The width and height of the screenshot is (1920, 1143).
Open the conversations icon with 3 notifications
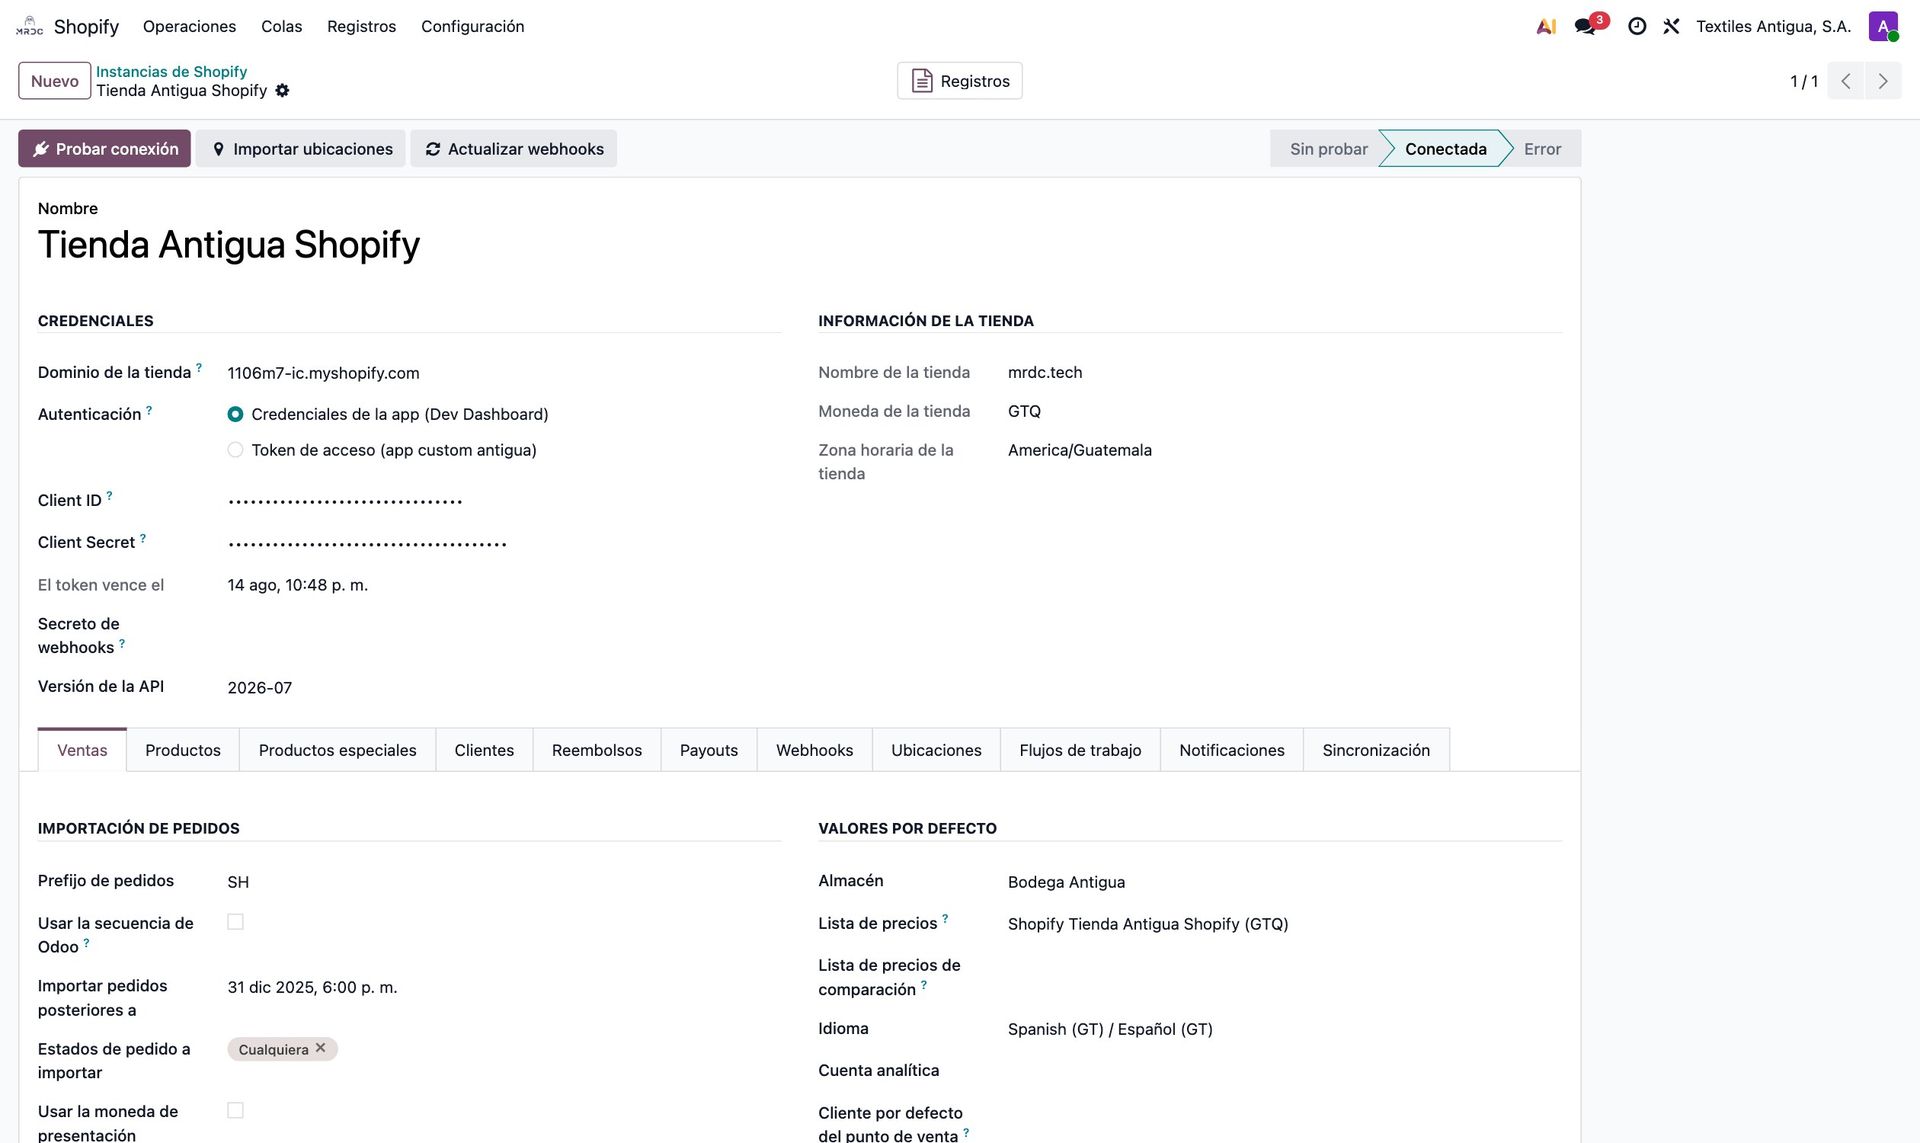1586,27
